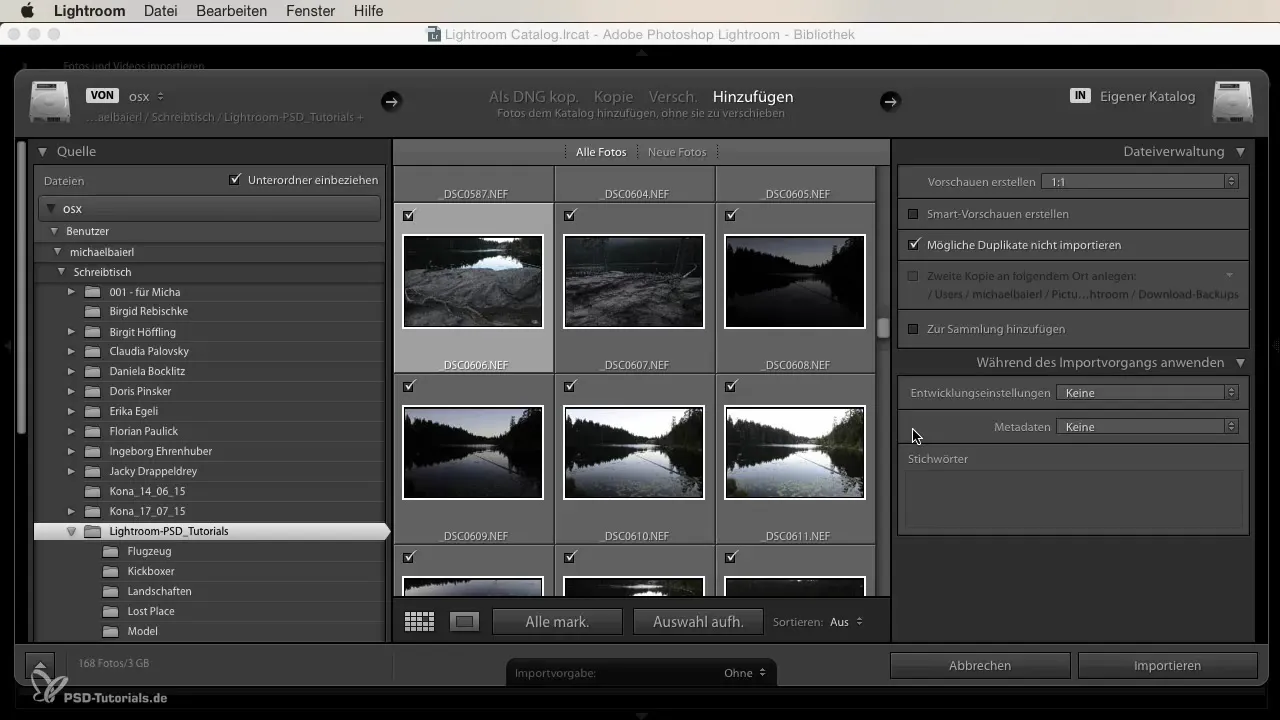Click the Landschaften folder icon
Screen dimensions: 1280x720
[110, 591]
